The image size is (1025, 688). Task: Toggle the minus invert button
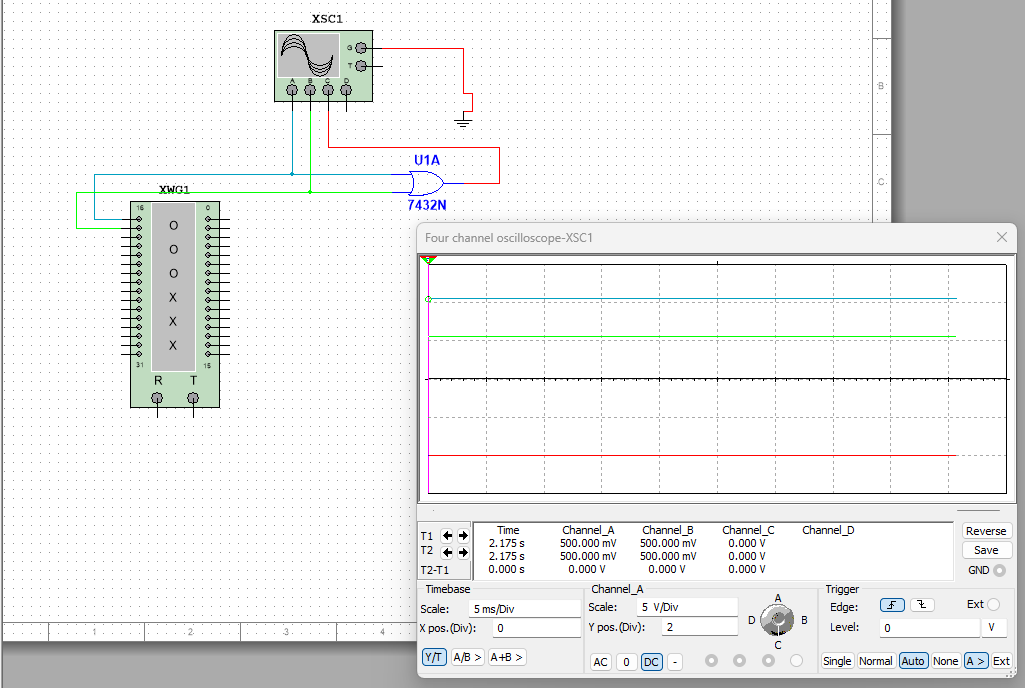pos(675,662)
